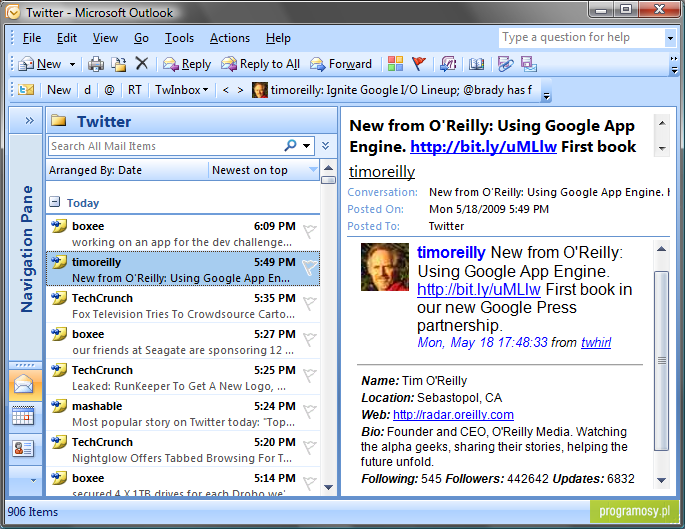Click the Move to Folder icon
685x529 pixels.
(x=118, y=64)
